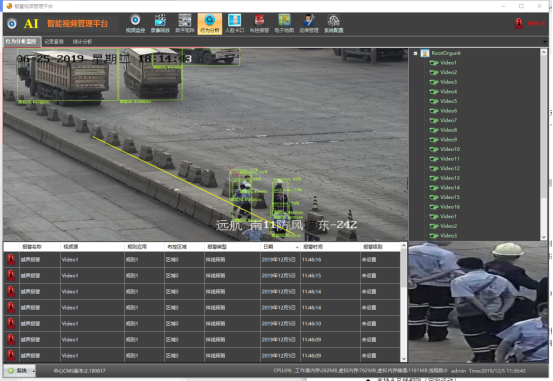Open the 系统配置 system configuration icon
The width and height of the screenshot is (553, 381).
tap(334, 24)
